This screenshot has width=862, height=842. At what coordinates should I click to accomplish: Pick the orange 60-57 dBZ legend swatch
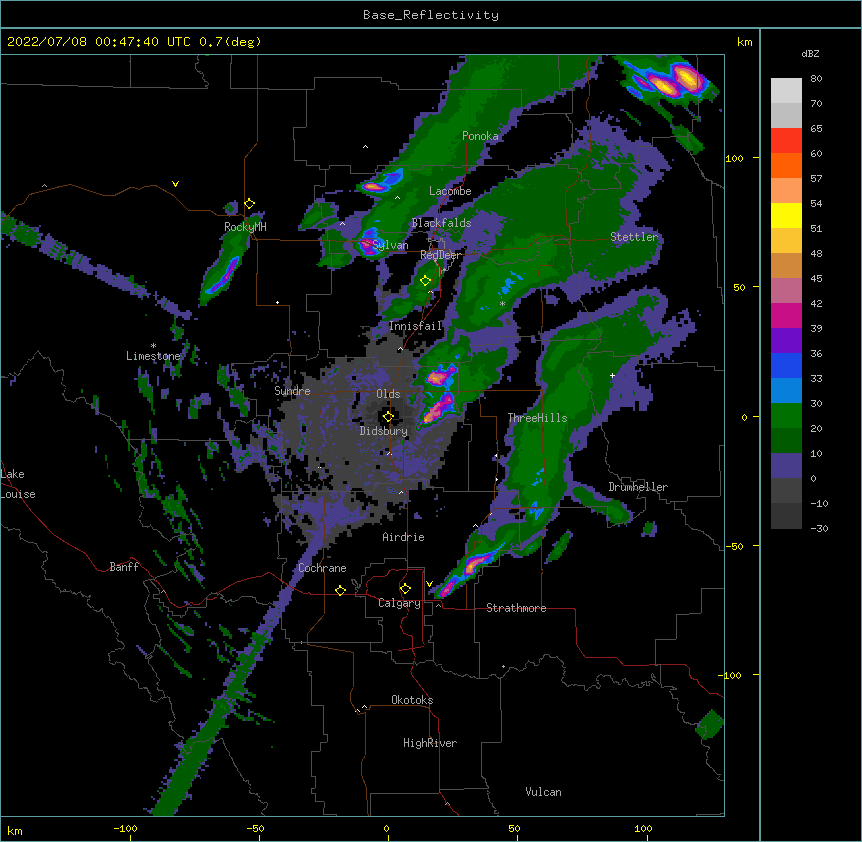(x=786, y=166)
